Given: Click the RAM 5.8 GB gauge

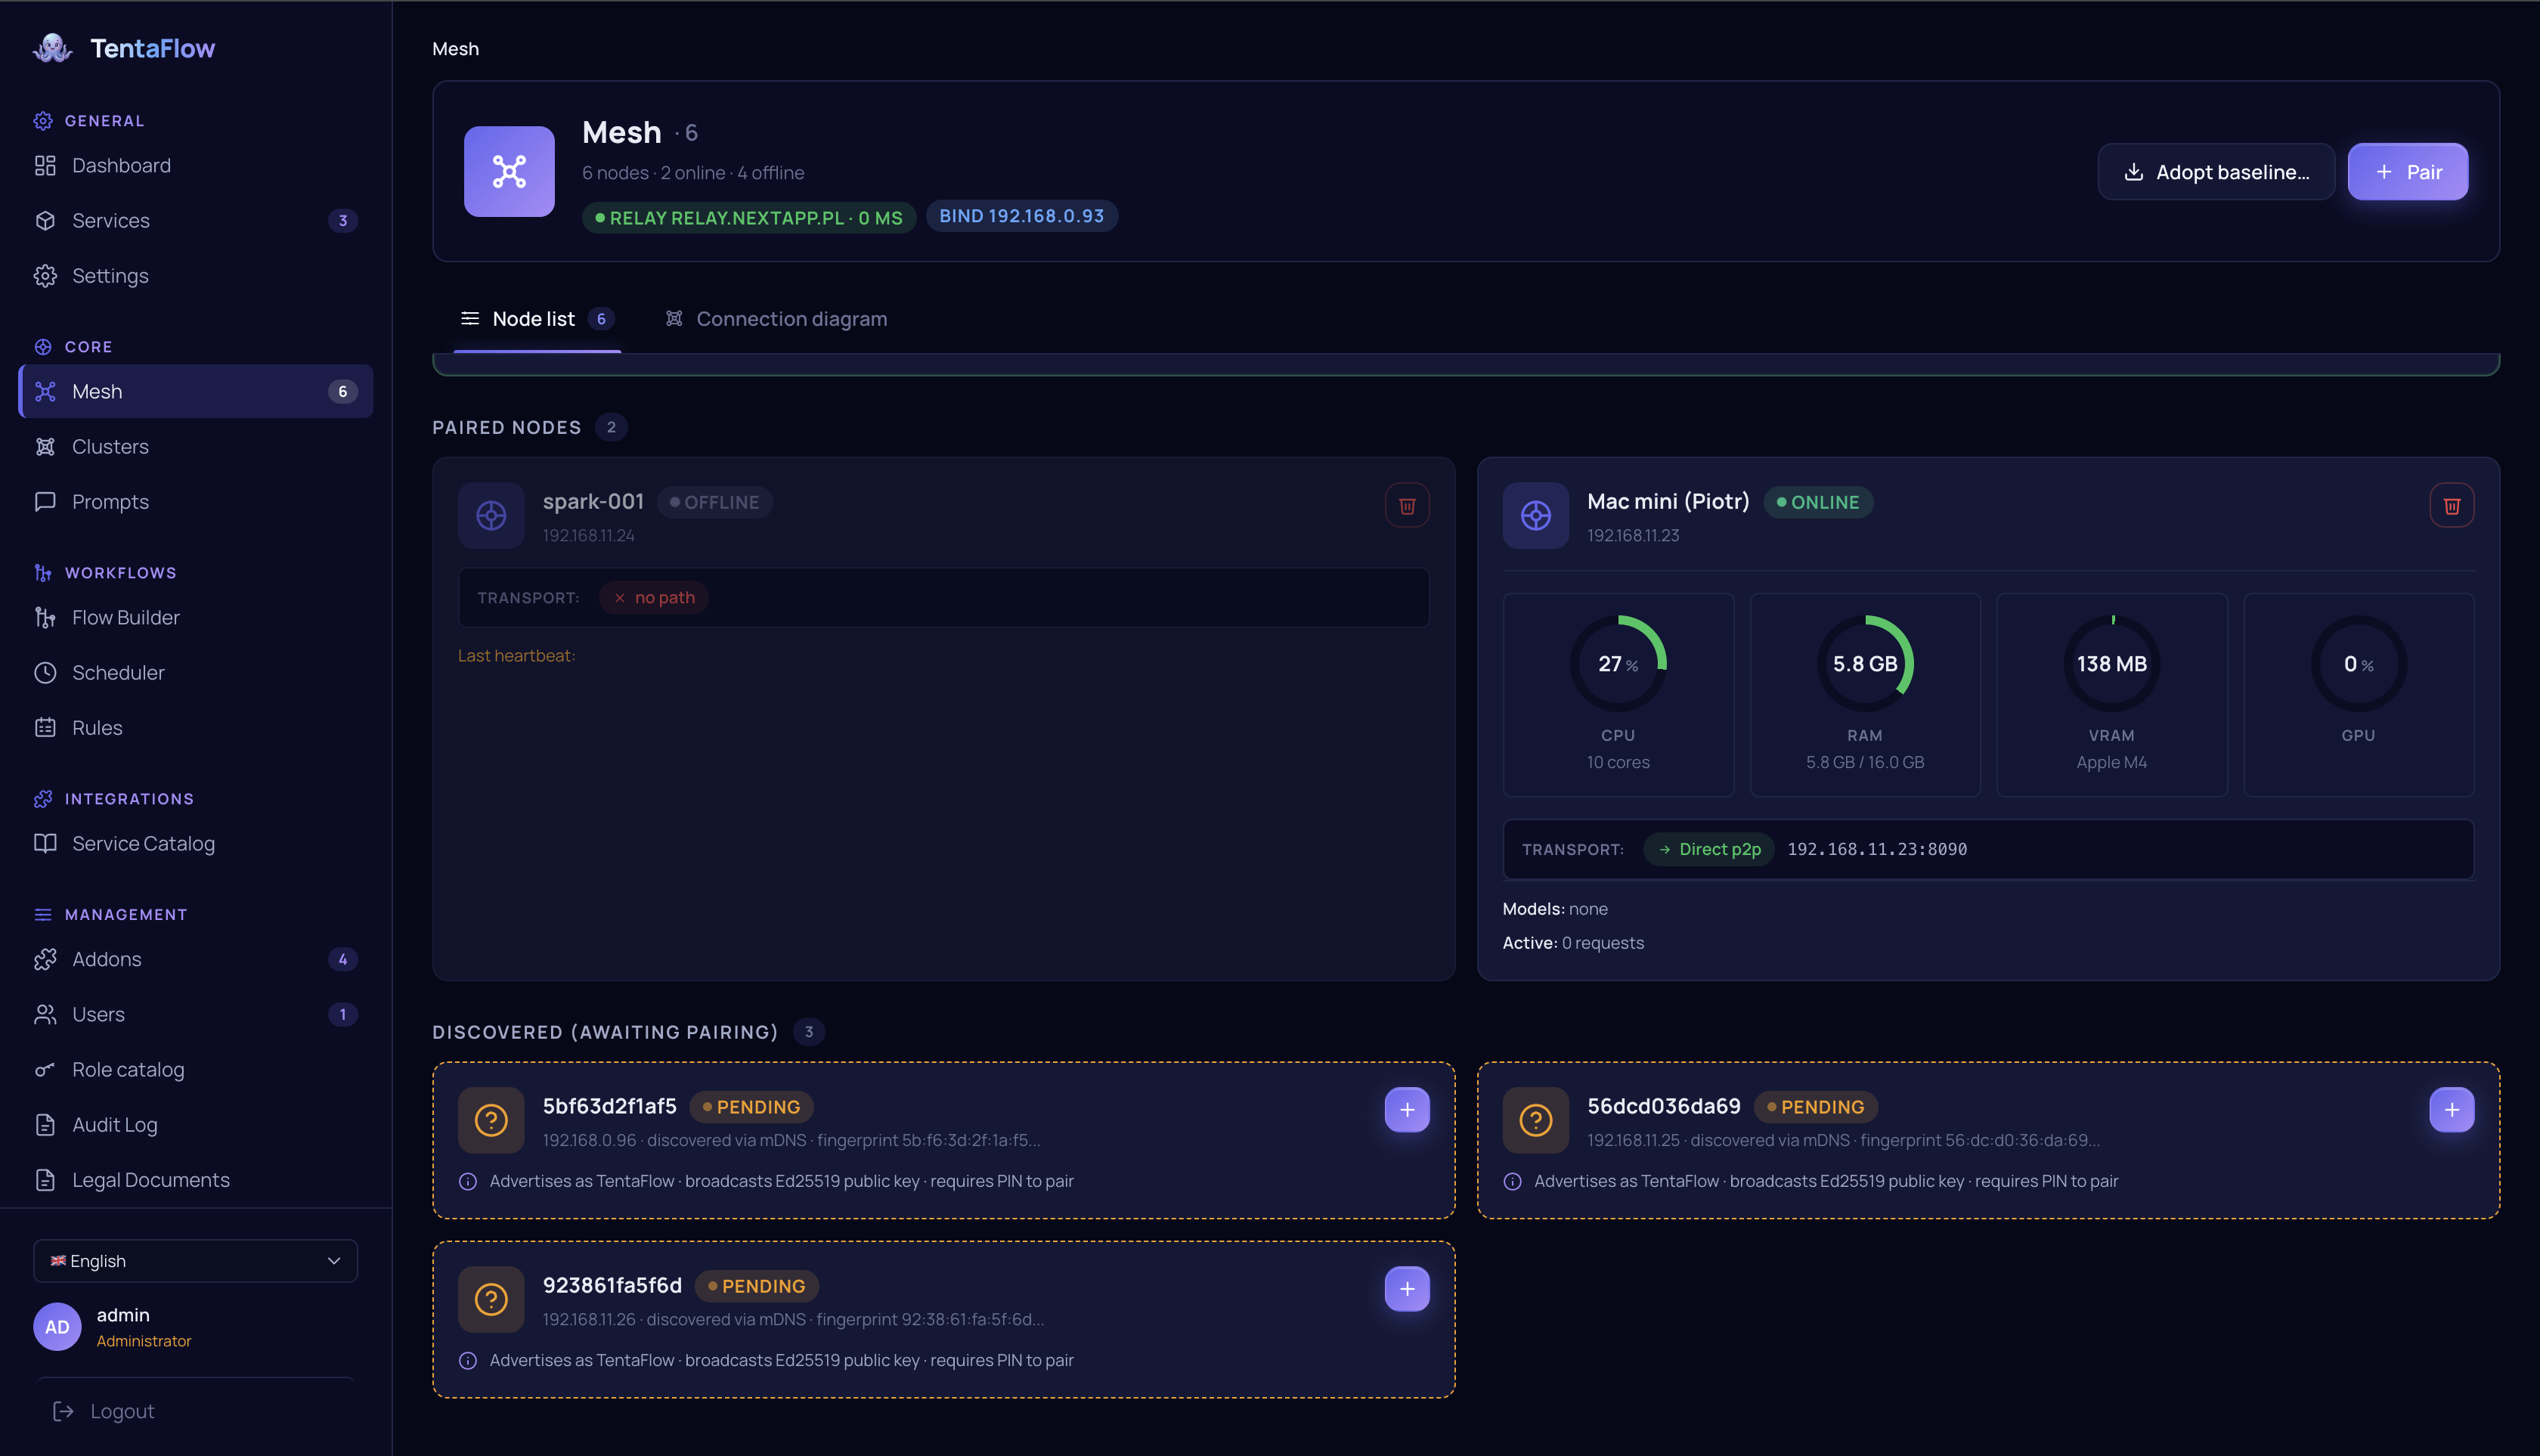Looking at the screenshot, I should 1865,664.
